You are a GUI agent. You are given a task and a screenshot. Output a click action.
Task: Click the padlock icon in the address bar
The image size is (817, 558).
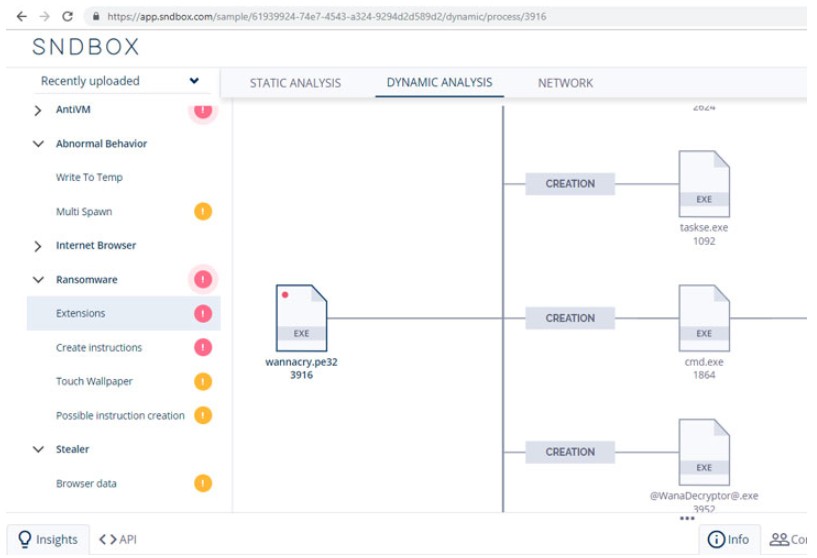(96, 17)
